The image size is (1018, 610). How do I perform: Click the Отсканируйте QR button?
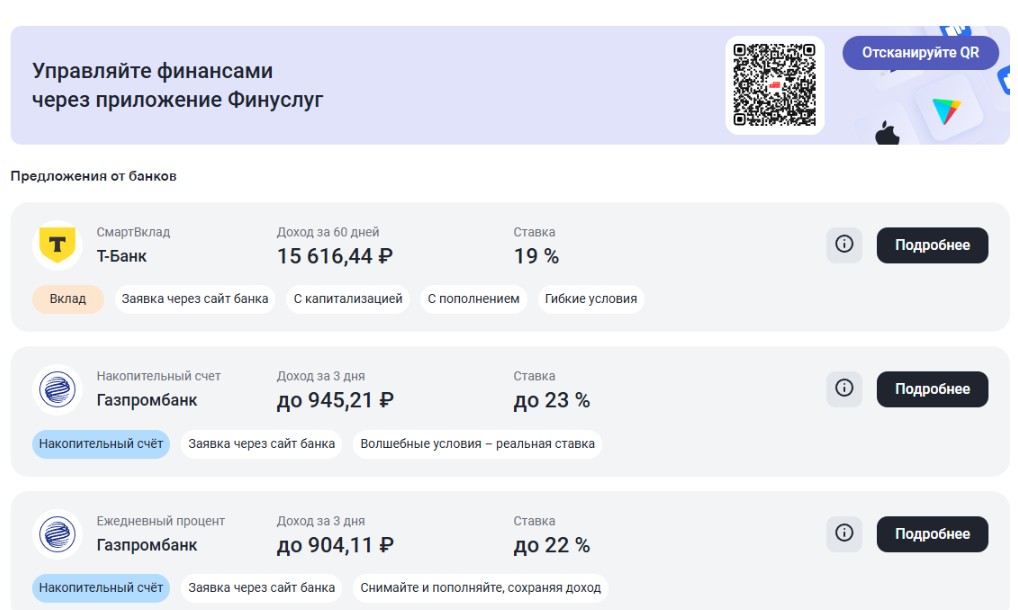coord(920,53)
